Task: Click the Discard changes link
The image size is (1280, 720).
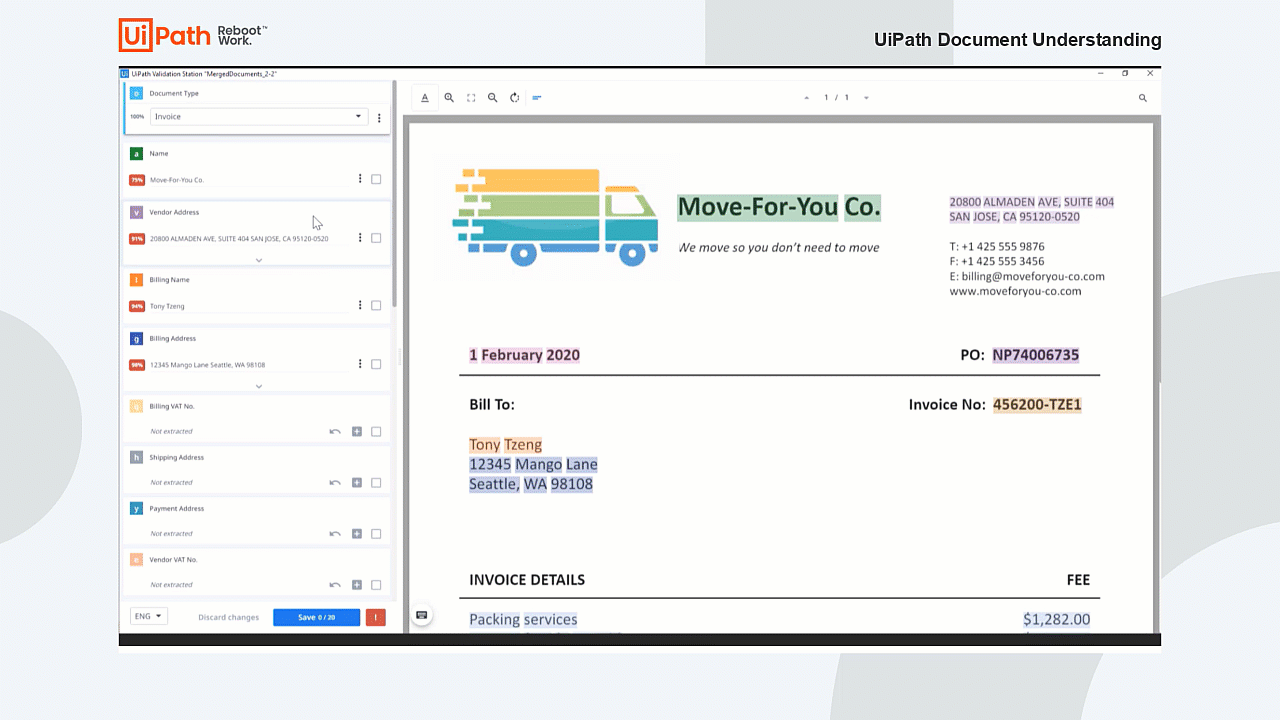Action: pos(229,617)
